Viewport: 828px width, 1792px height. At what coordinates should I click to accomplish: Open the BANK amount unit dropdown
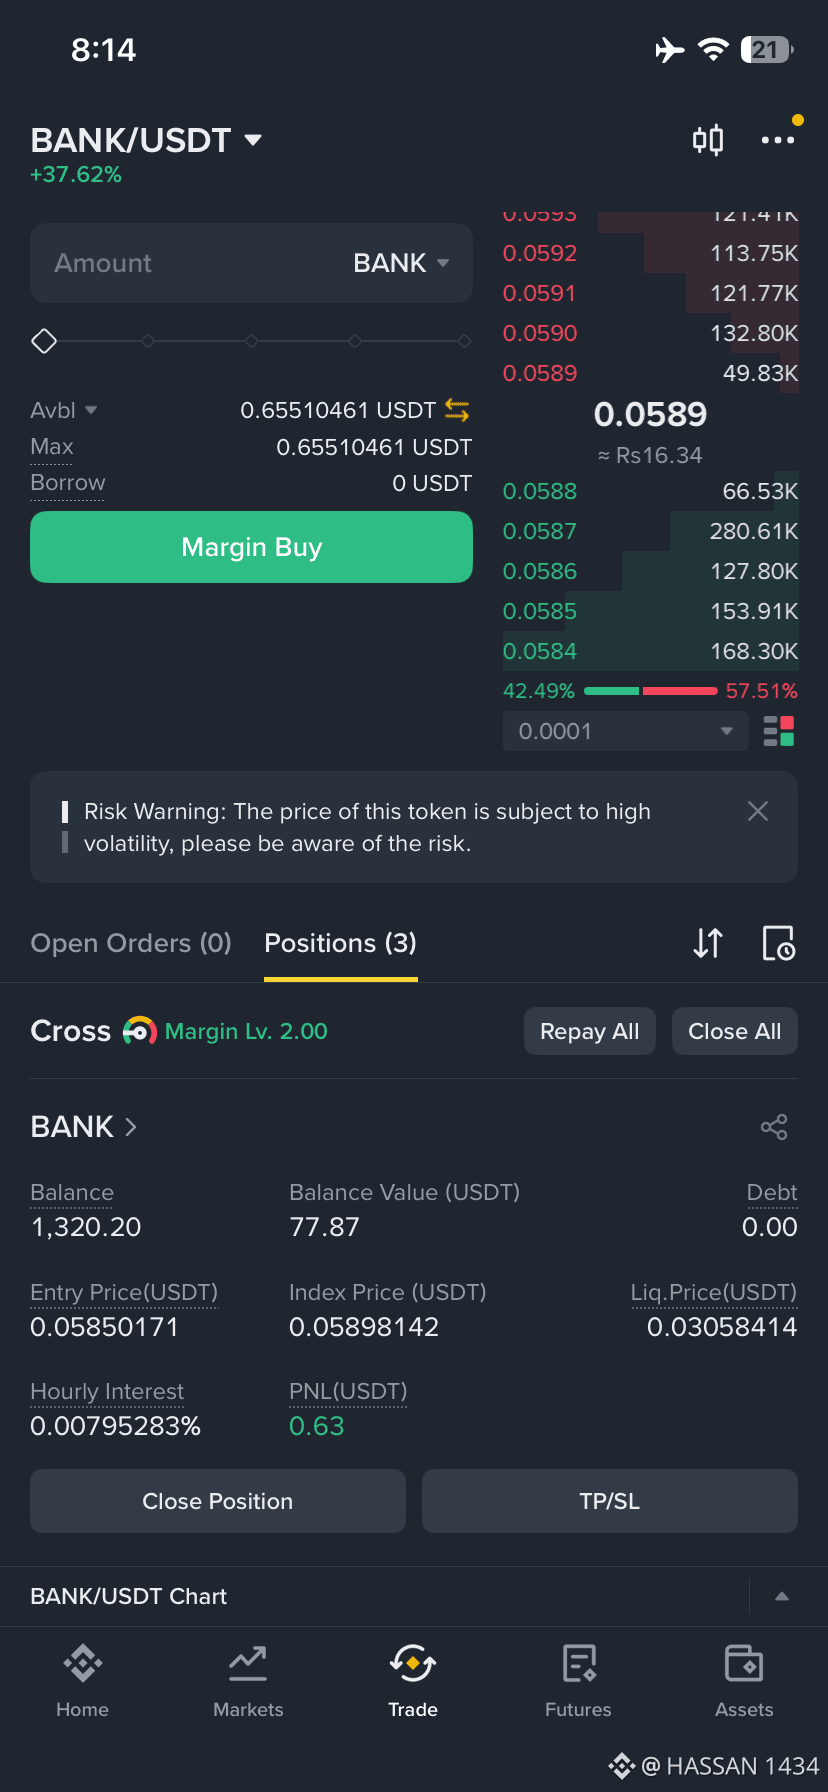tap(401, 263)
